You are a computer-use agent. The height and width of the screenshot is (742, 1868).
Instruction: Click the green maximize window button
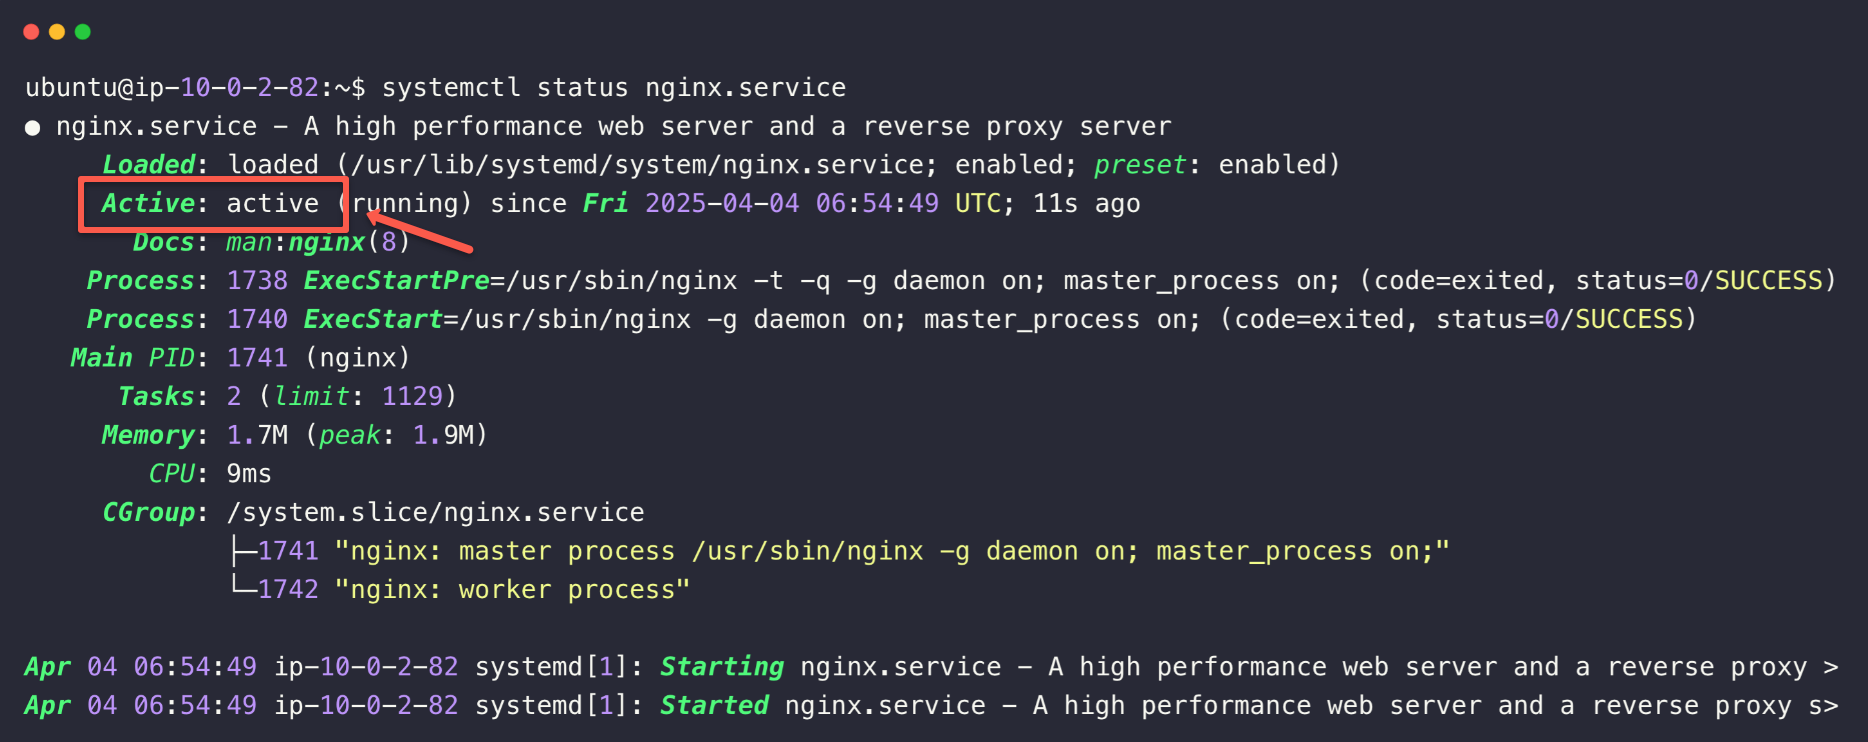[x=83, y=32]
